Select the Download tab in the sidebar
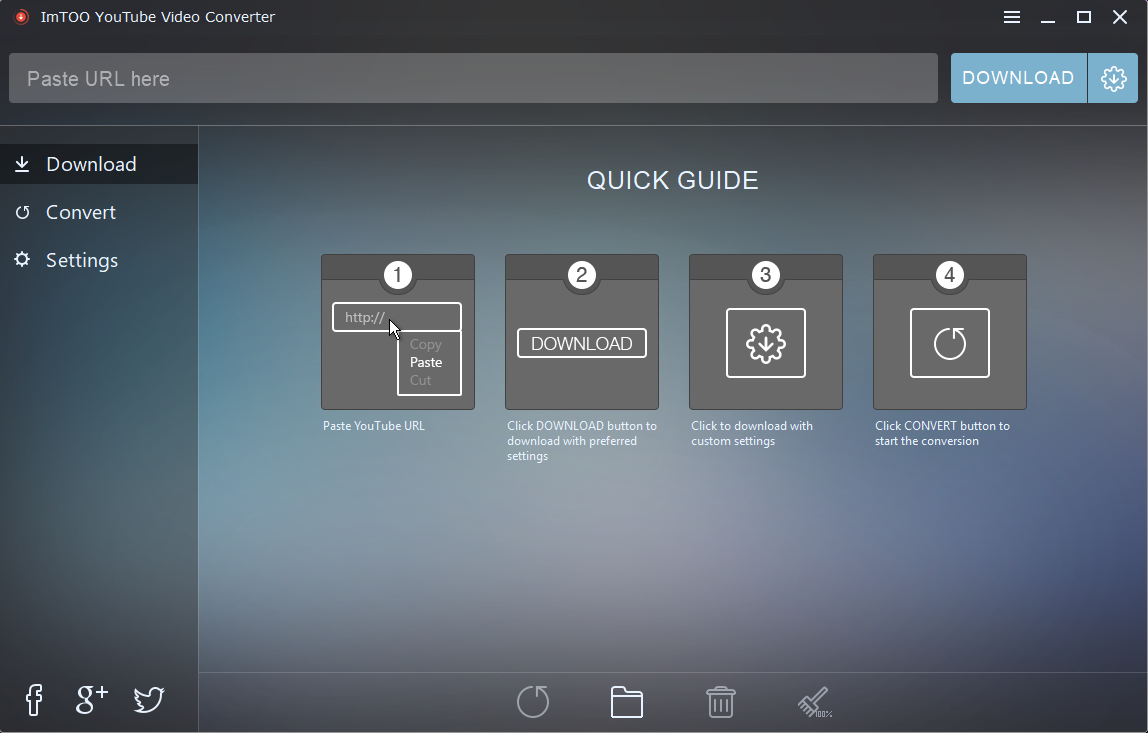The height and width of the screenshot is (733, 1148). pyautogui.click(x=99, y=164)
